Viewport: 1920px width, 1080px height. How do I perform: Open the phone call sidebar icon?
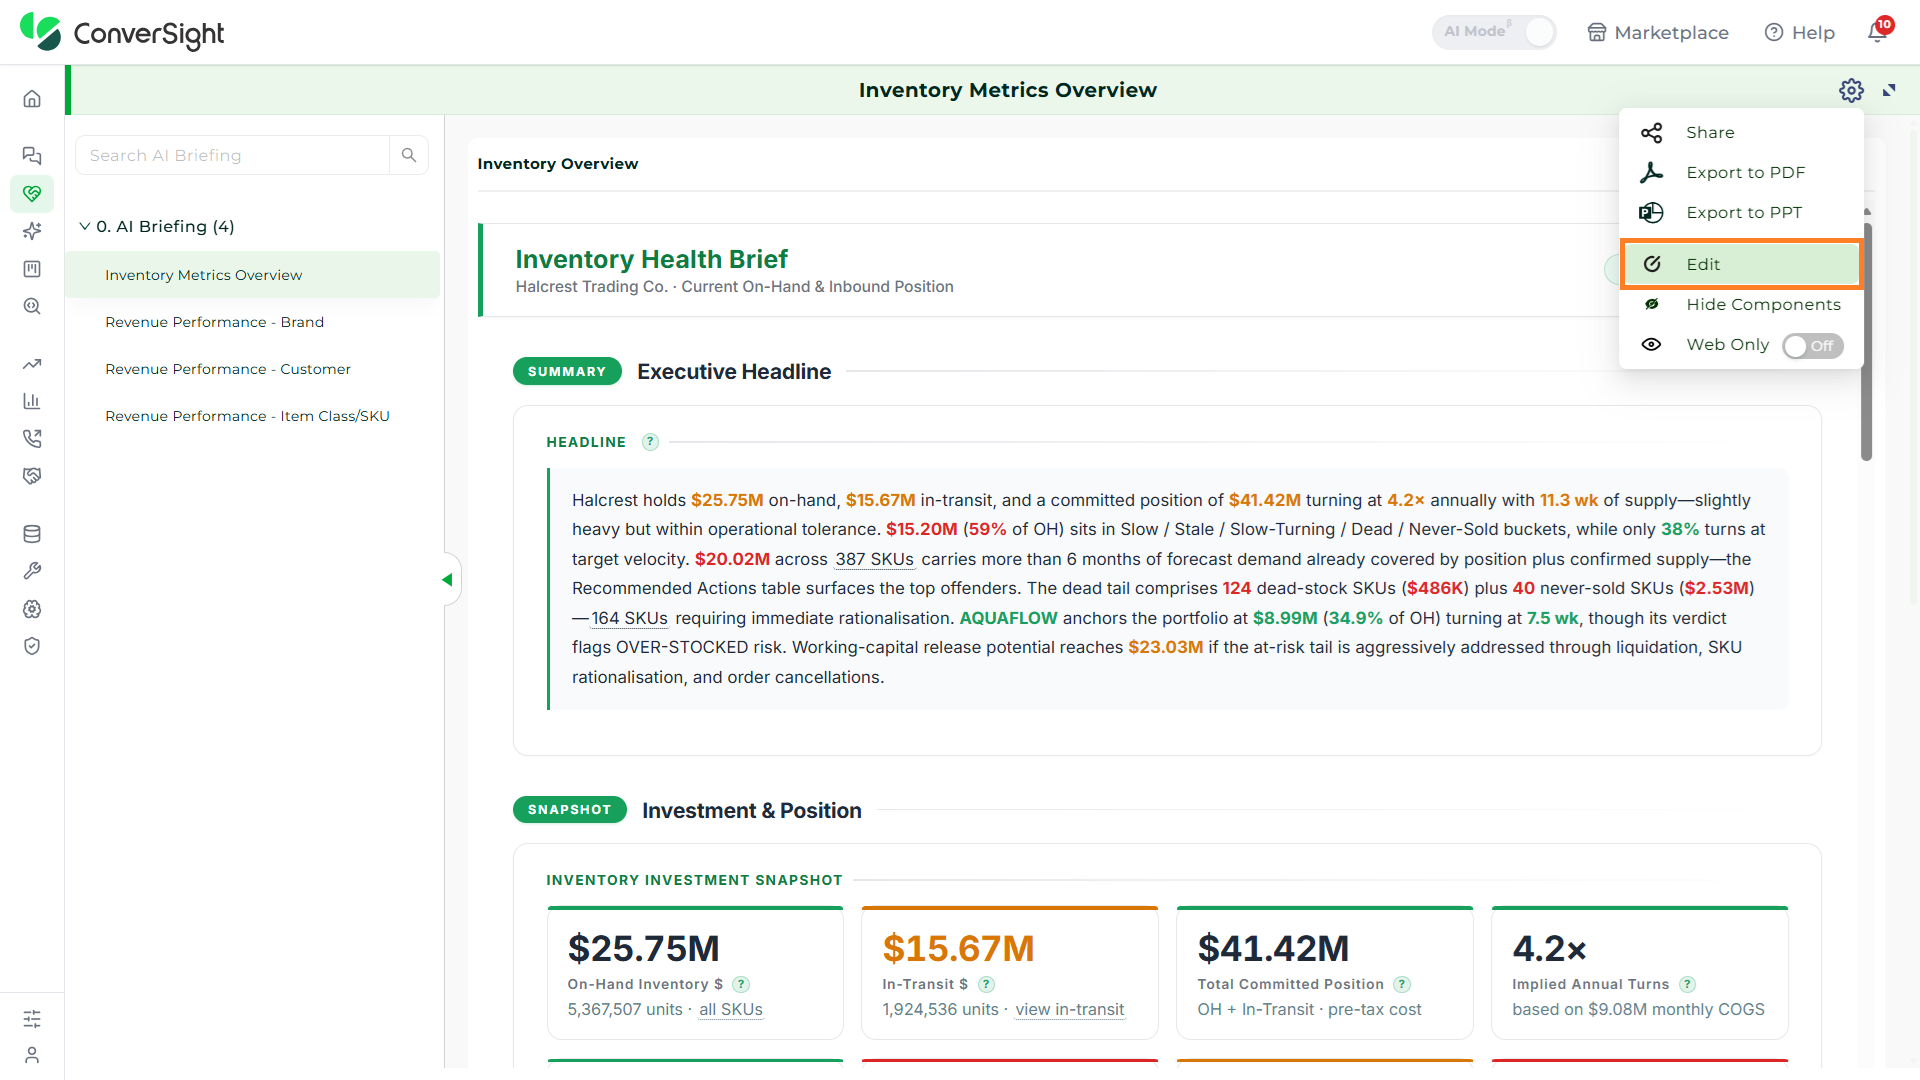point(32,438)
